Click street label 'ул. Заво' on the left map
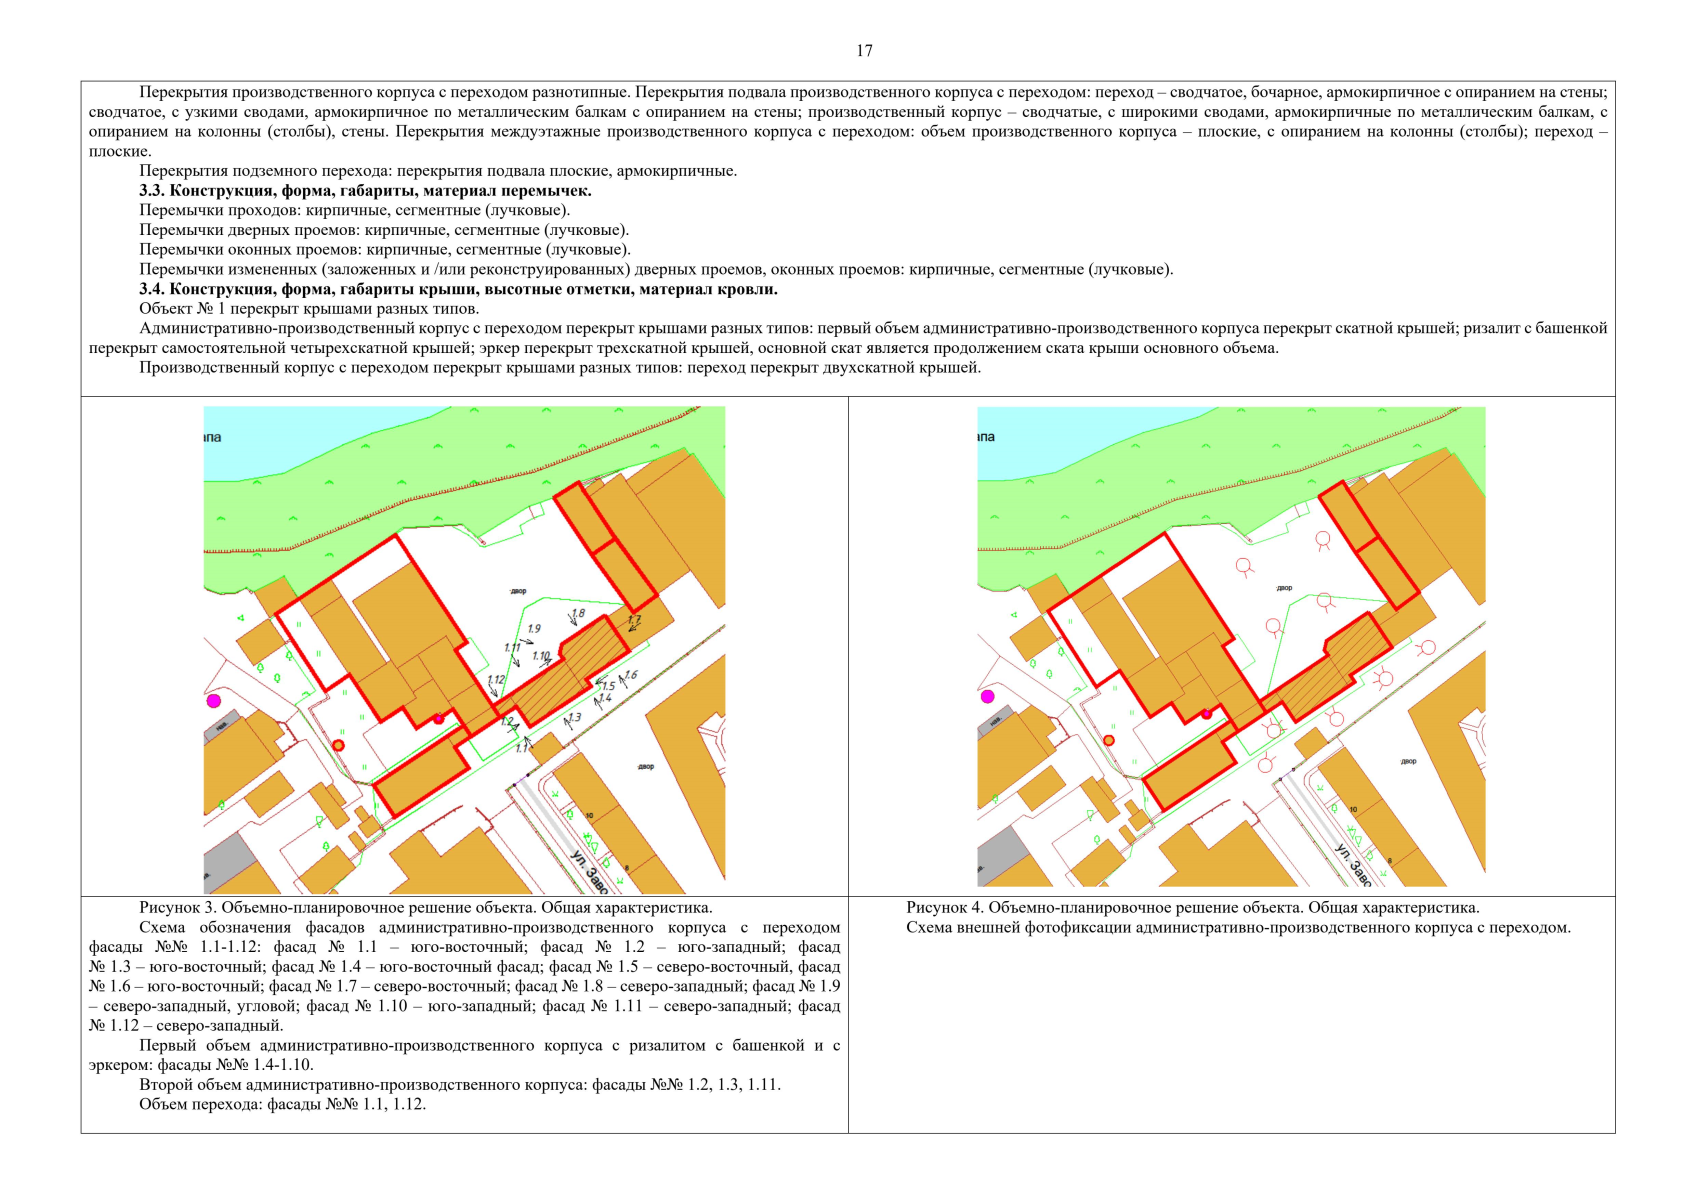Image resolution: width=1697 pixels, height=1200 pixels. [590, 871]
